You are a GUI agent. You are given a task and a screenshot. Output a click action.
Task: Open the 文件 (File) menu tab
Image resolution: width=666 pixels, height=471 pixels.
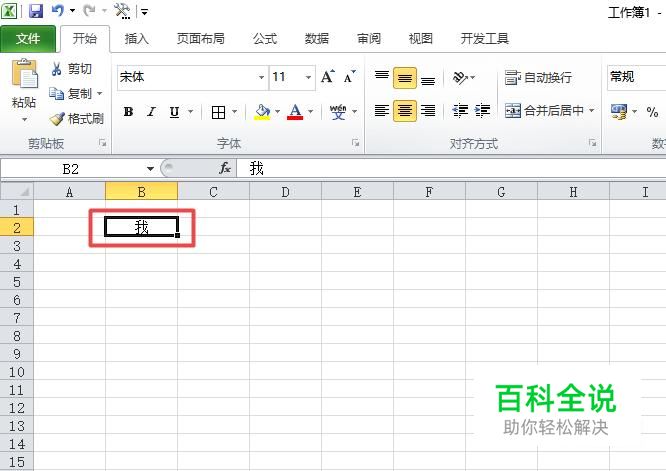coord(28,39)
